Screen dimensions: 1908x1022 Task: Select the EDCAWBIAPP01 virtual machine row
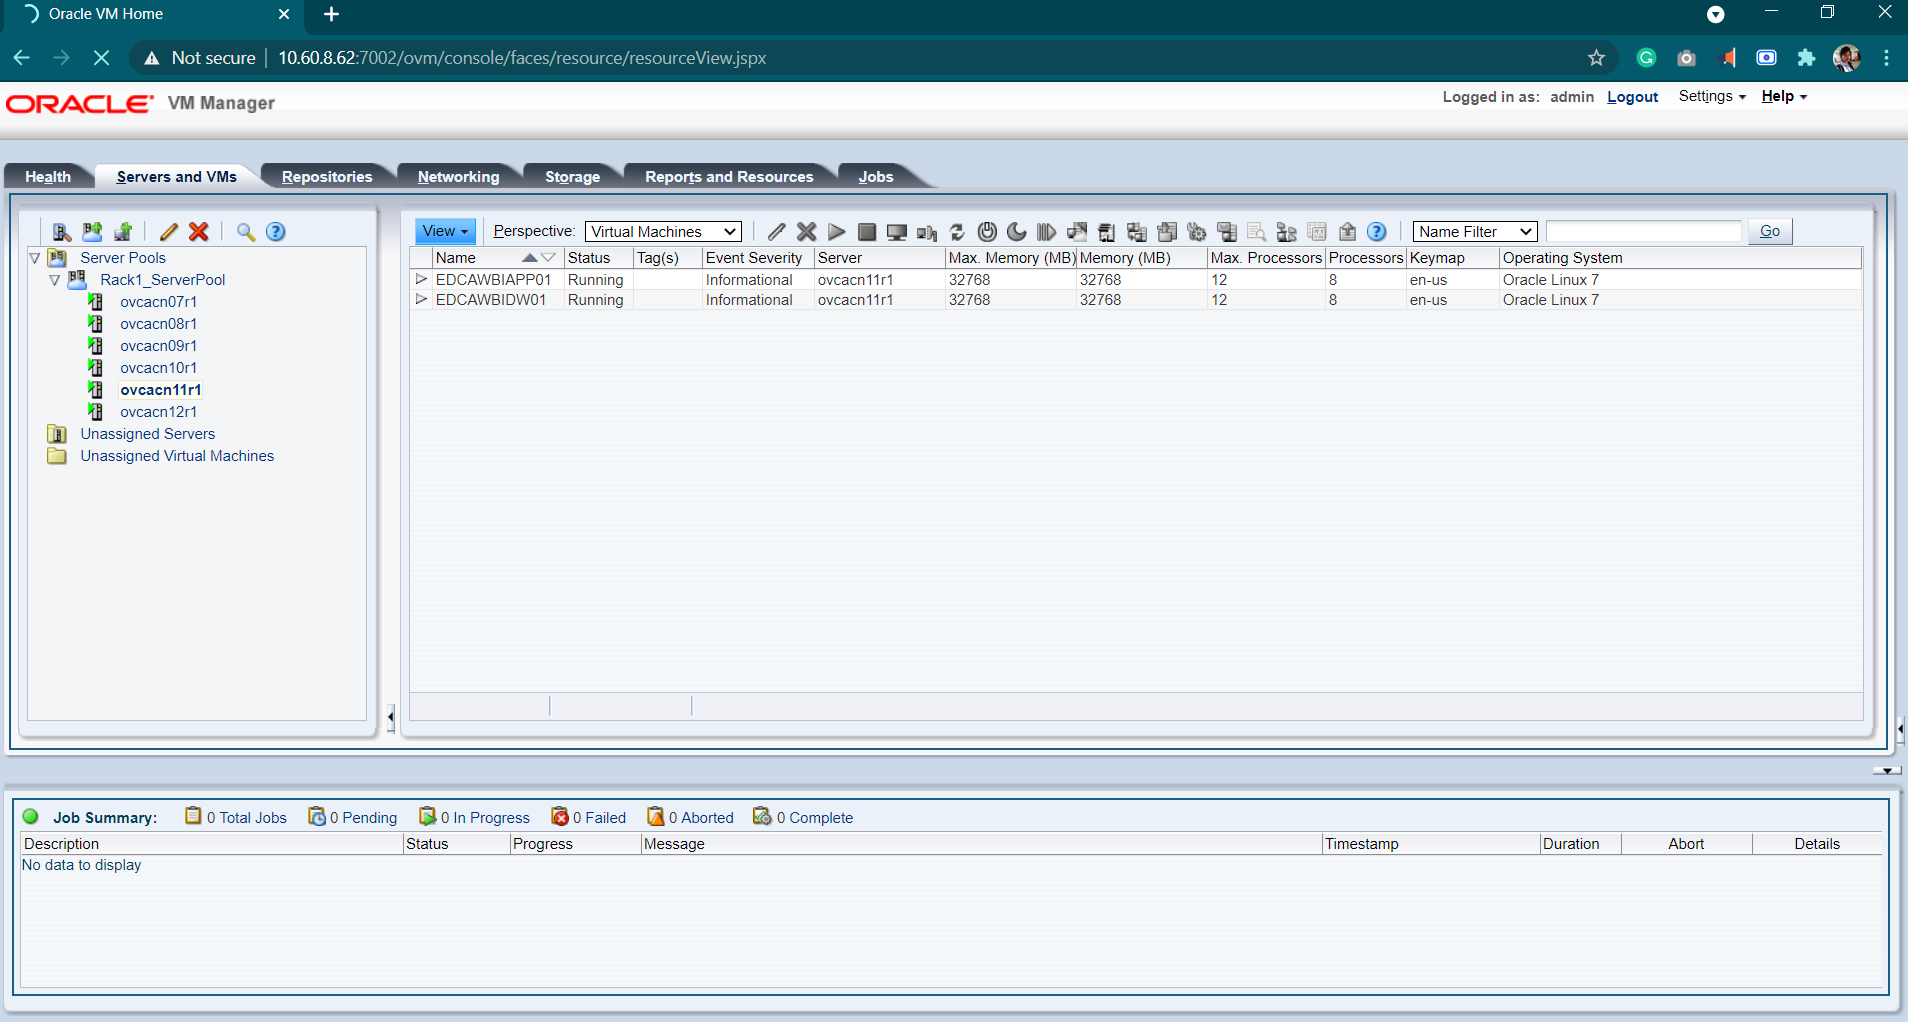coord(1135,280)
